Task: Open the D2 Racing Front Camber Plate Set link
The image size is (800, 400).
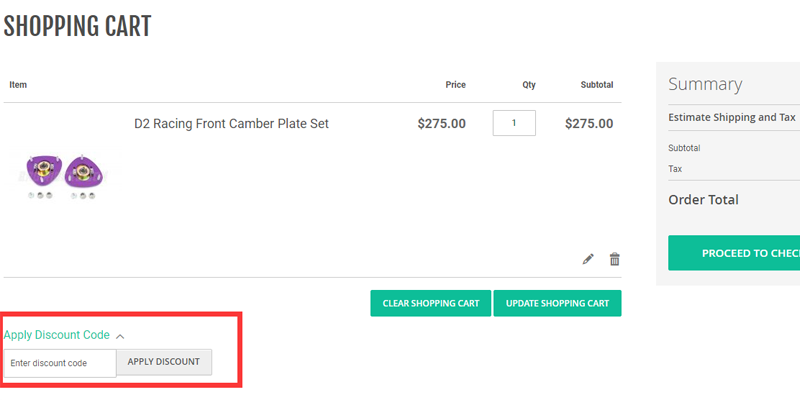Action: coord(231,124)
